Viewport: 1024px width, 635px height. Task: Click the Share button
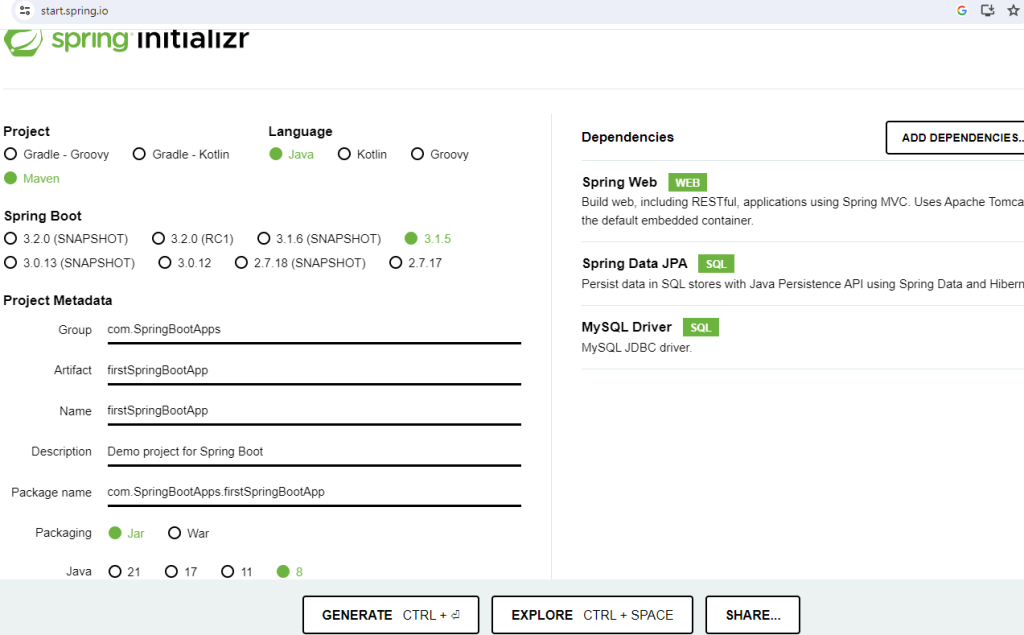click(753, 615)
